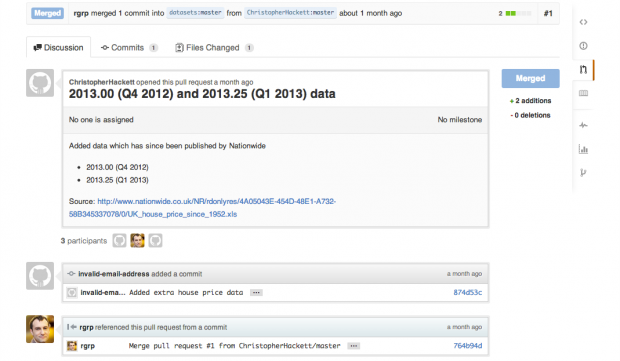Open commit hash 764b94d
Viewport: 620px width, 361px height.
467,346
